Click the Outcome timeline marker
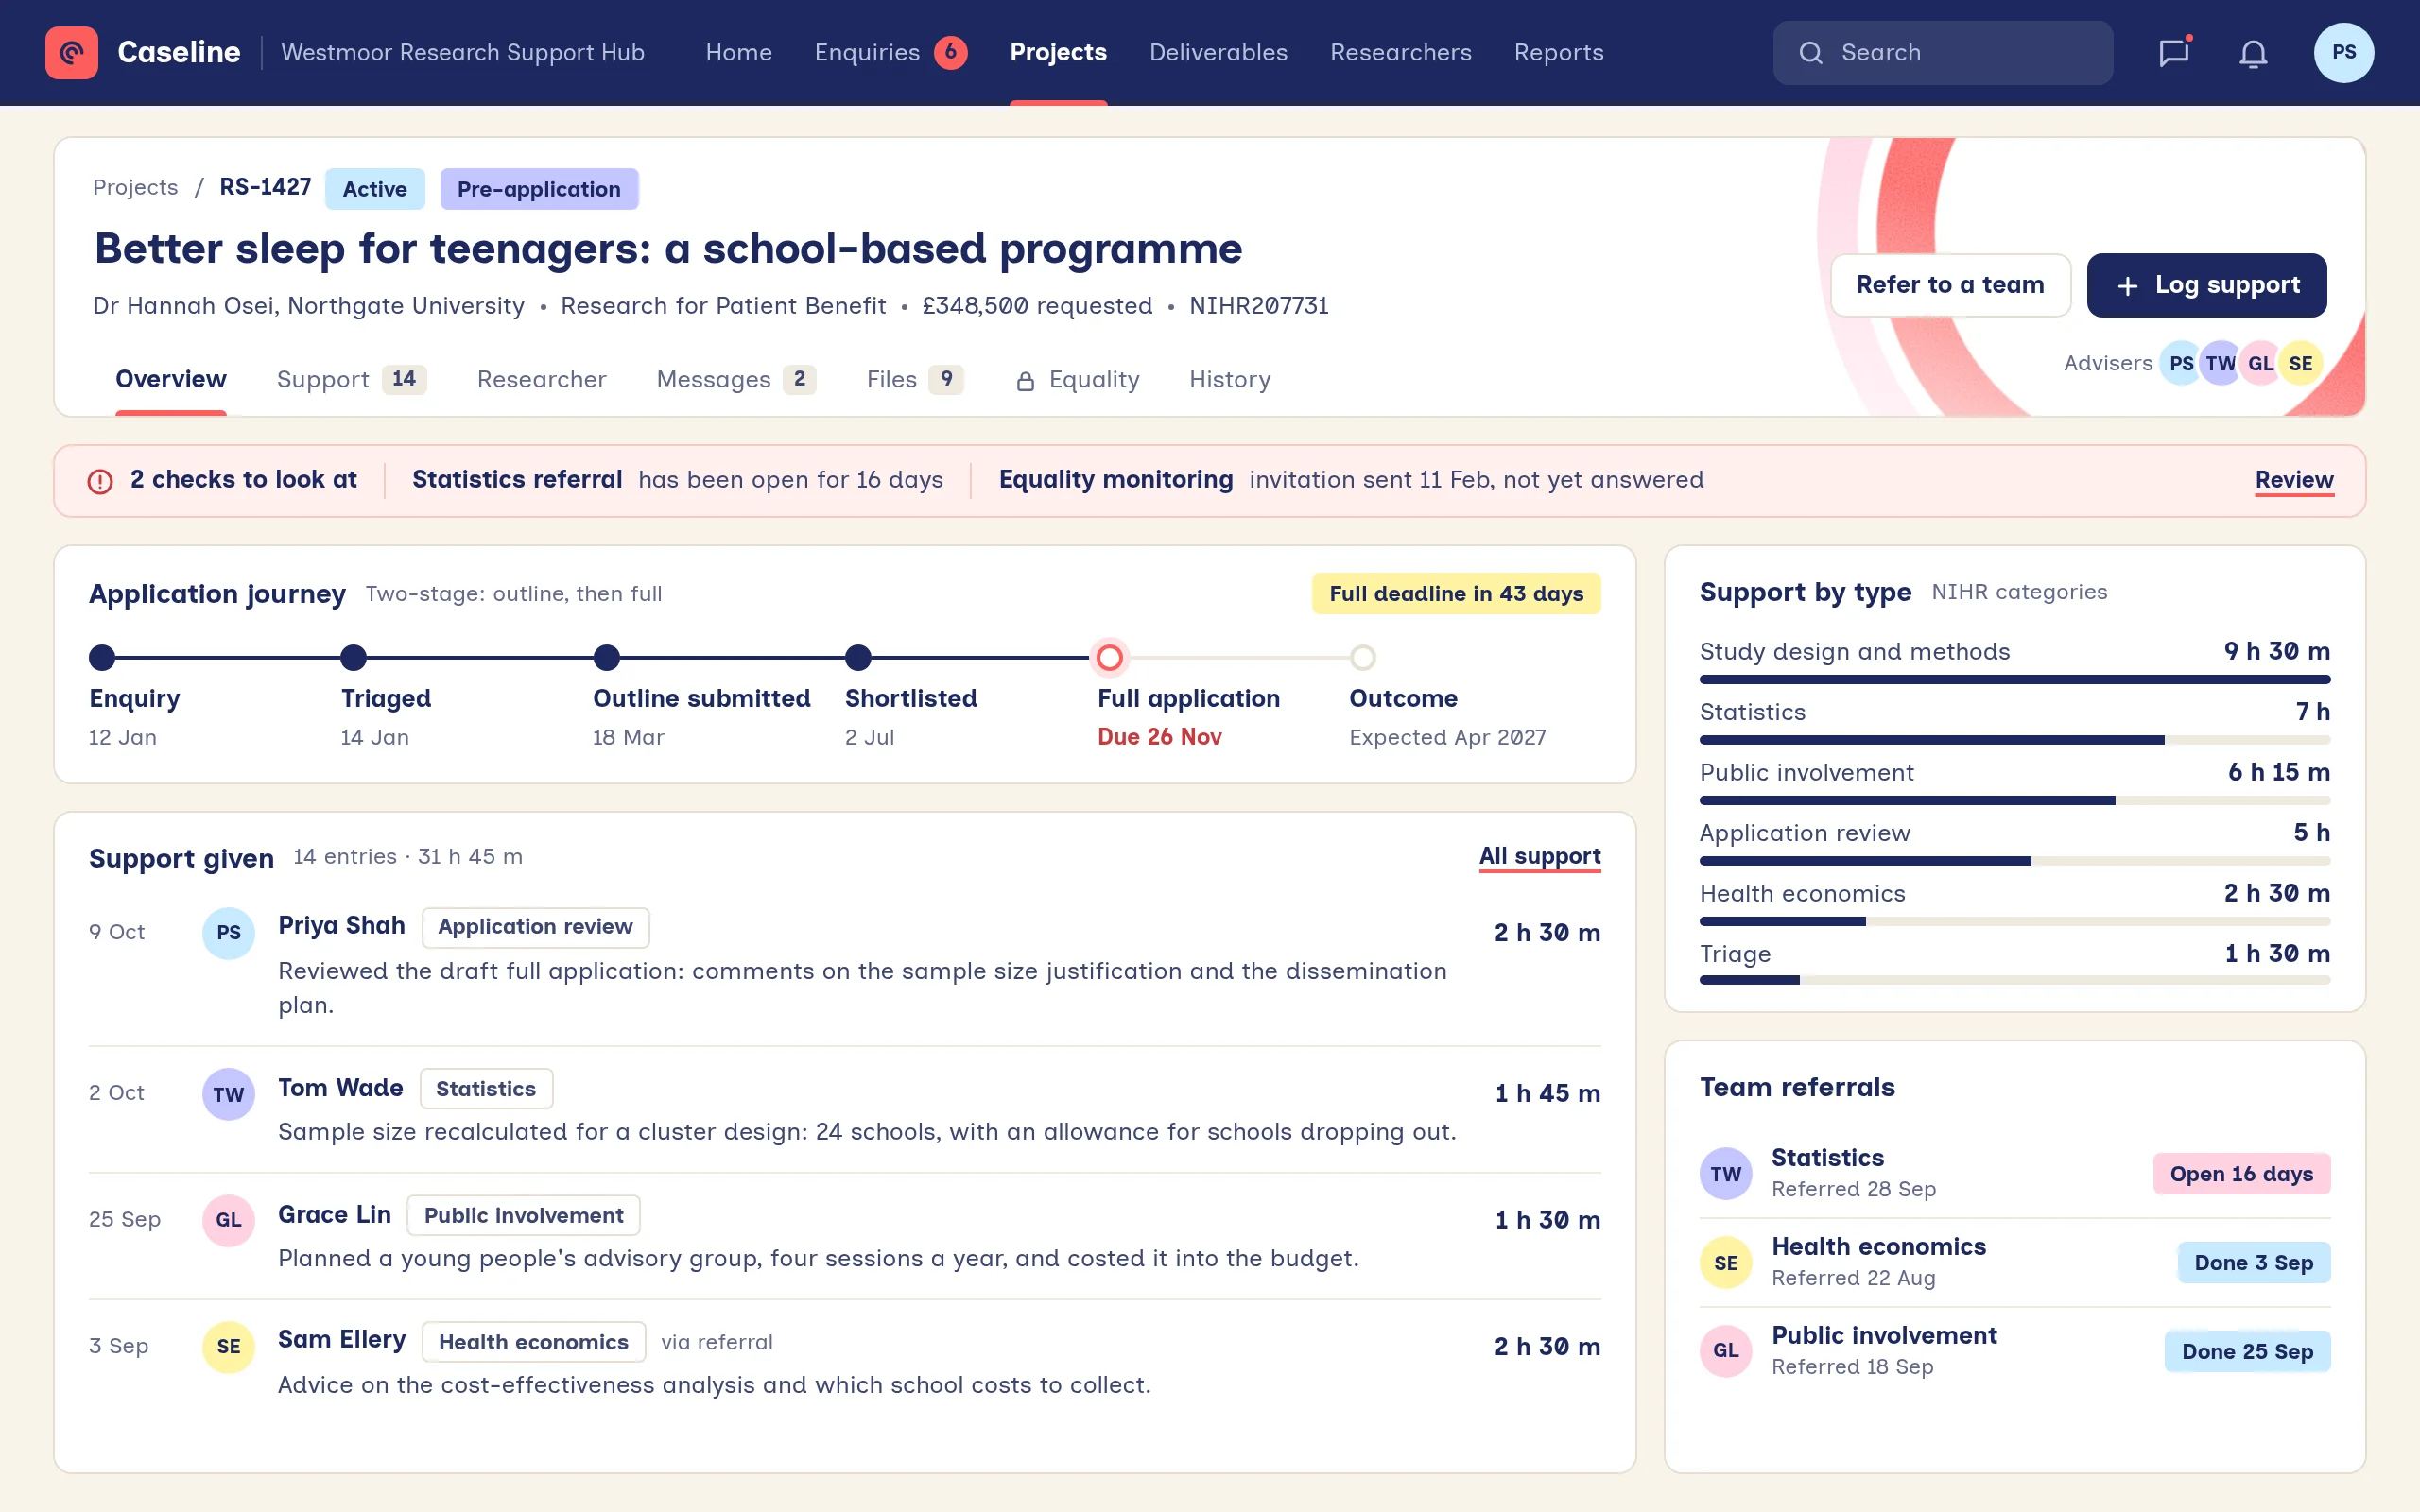The width and height of the screenshot is (2420, 1512). tap(1362, 657)
